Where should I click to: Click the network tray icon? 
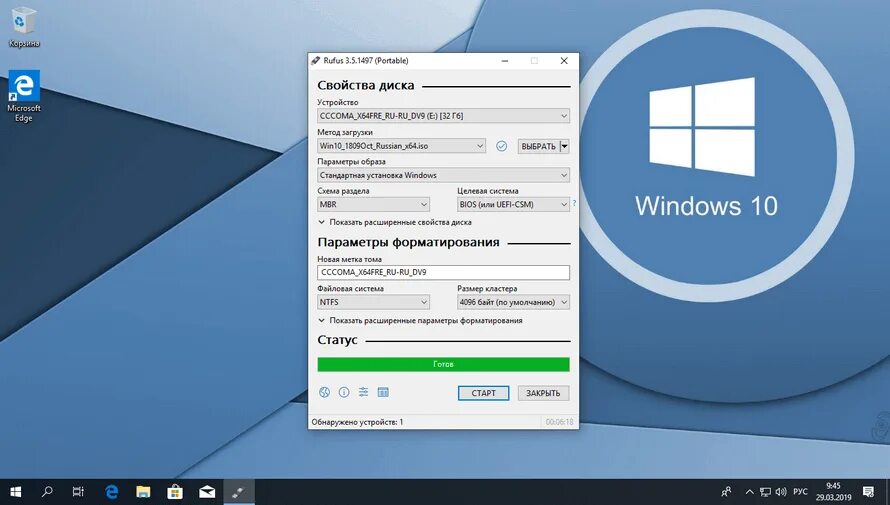pyautogui.click(x=765, y=492)
